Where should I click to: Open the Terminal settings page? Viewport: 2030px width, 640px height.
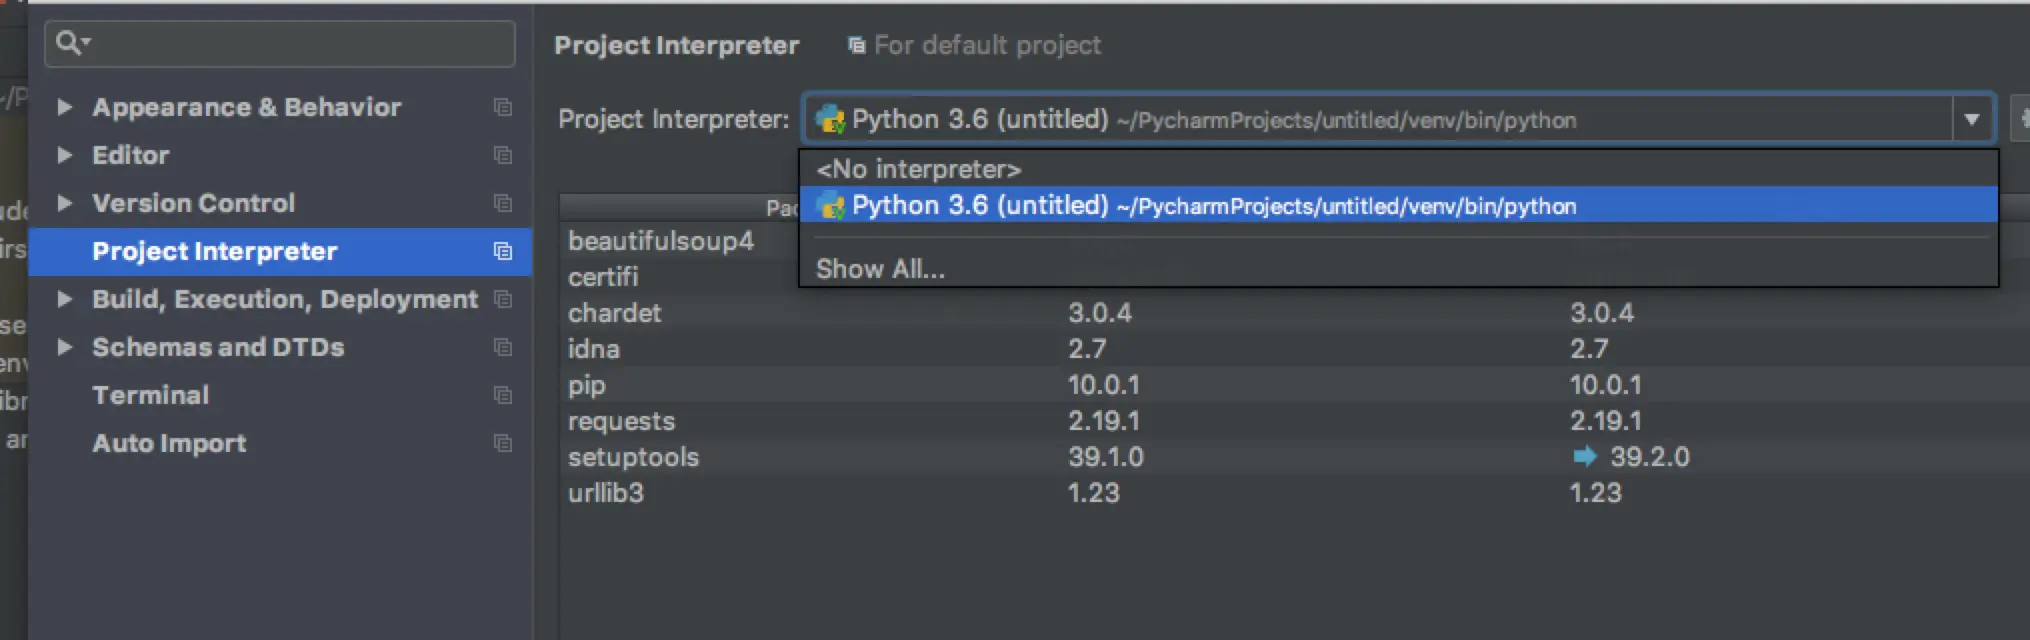[150, 395]
